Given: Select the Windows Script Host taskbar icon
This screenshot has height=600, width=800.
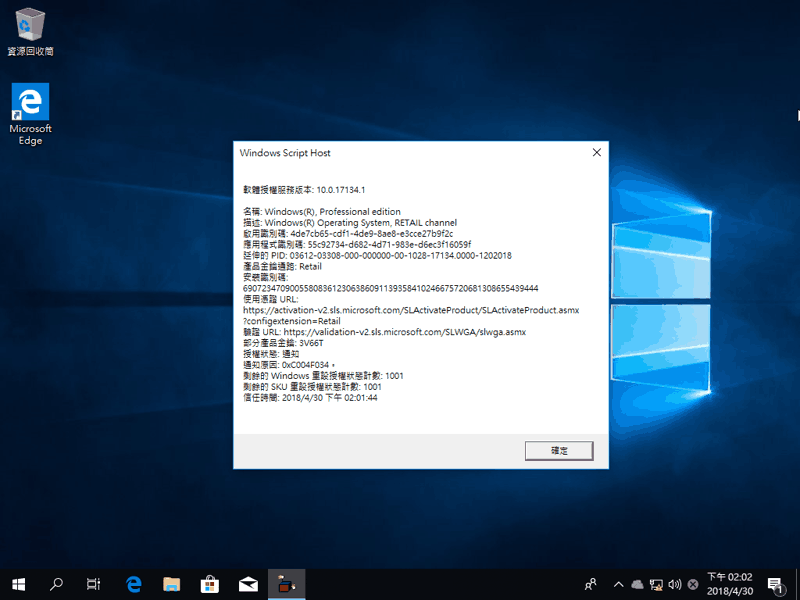Looking at the screenshot, I should click(x=286, y=584).
